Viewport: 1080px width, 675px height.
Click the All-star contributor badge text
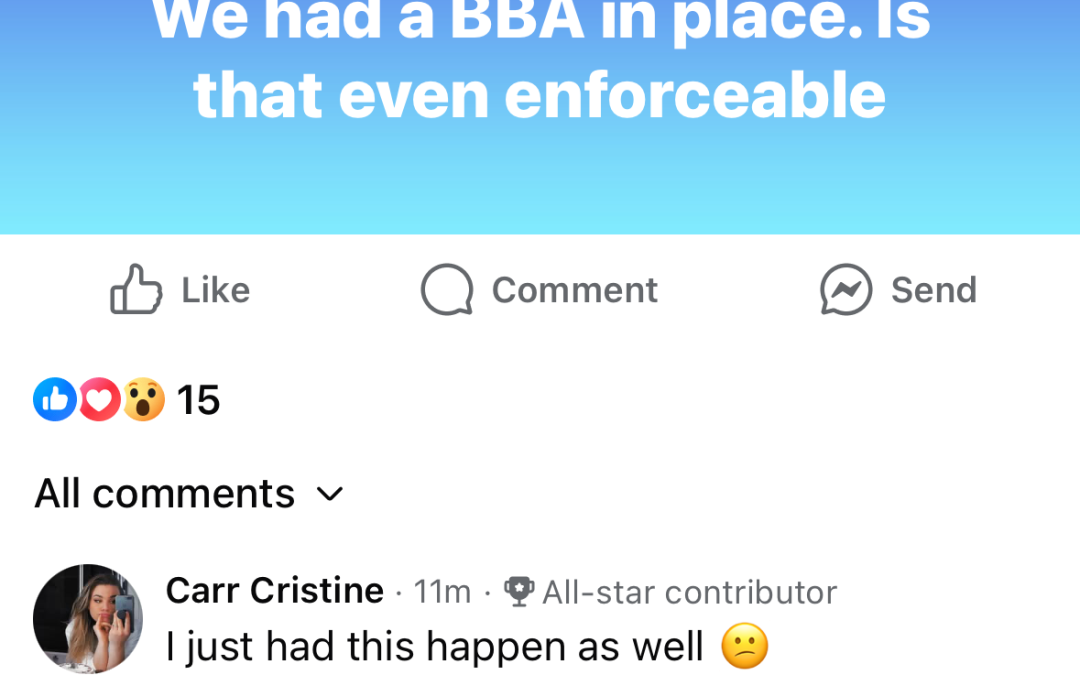(x=689, y=592)
